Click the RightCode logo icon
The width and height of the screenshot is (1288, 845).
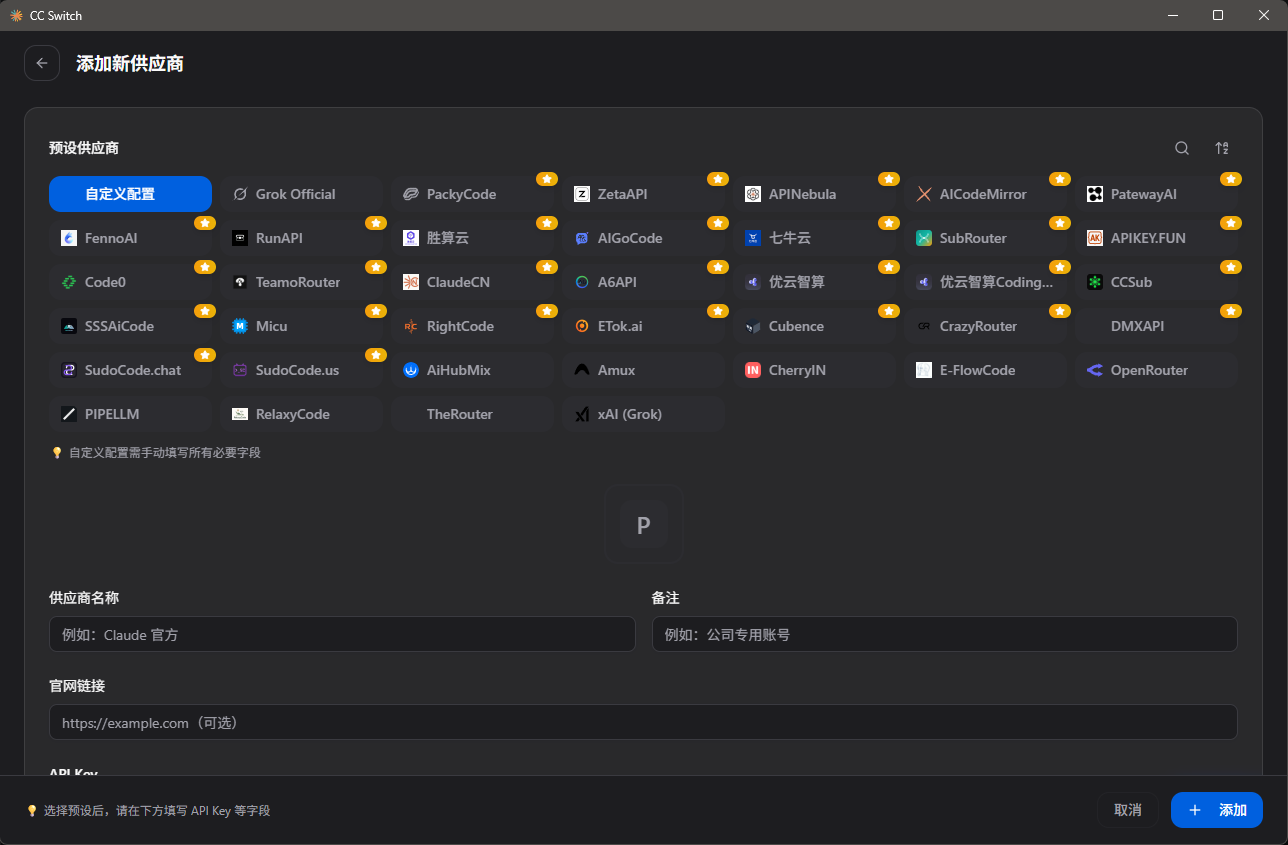(x=411, y=326)
